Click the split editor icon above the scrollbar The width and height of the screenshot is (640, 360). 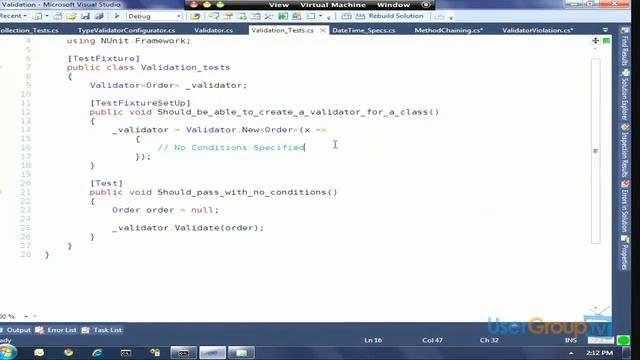[596, 41]
